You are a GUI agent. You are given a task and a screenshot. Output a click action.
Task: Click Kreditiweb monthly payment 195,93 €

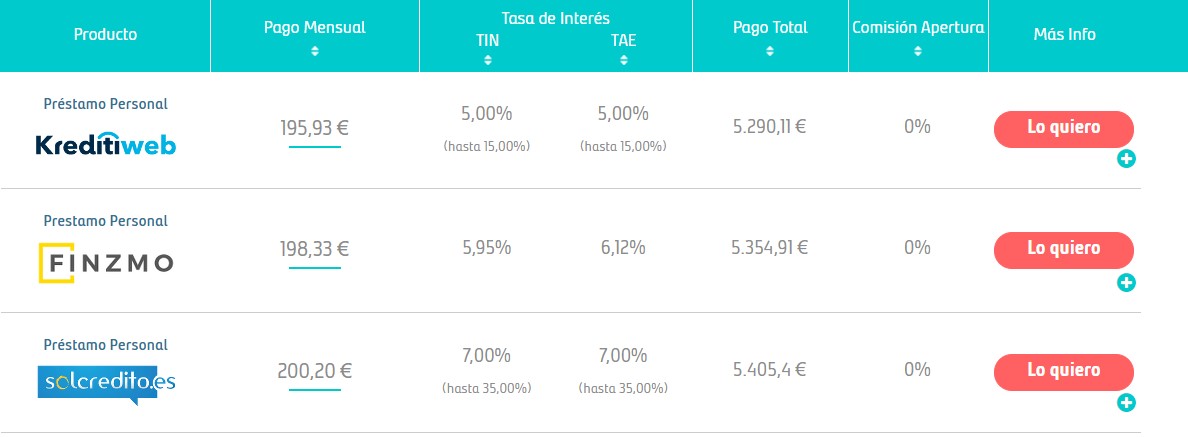click(x=314, y=127)
